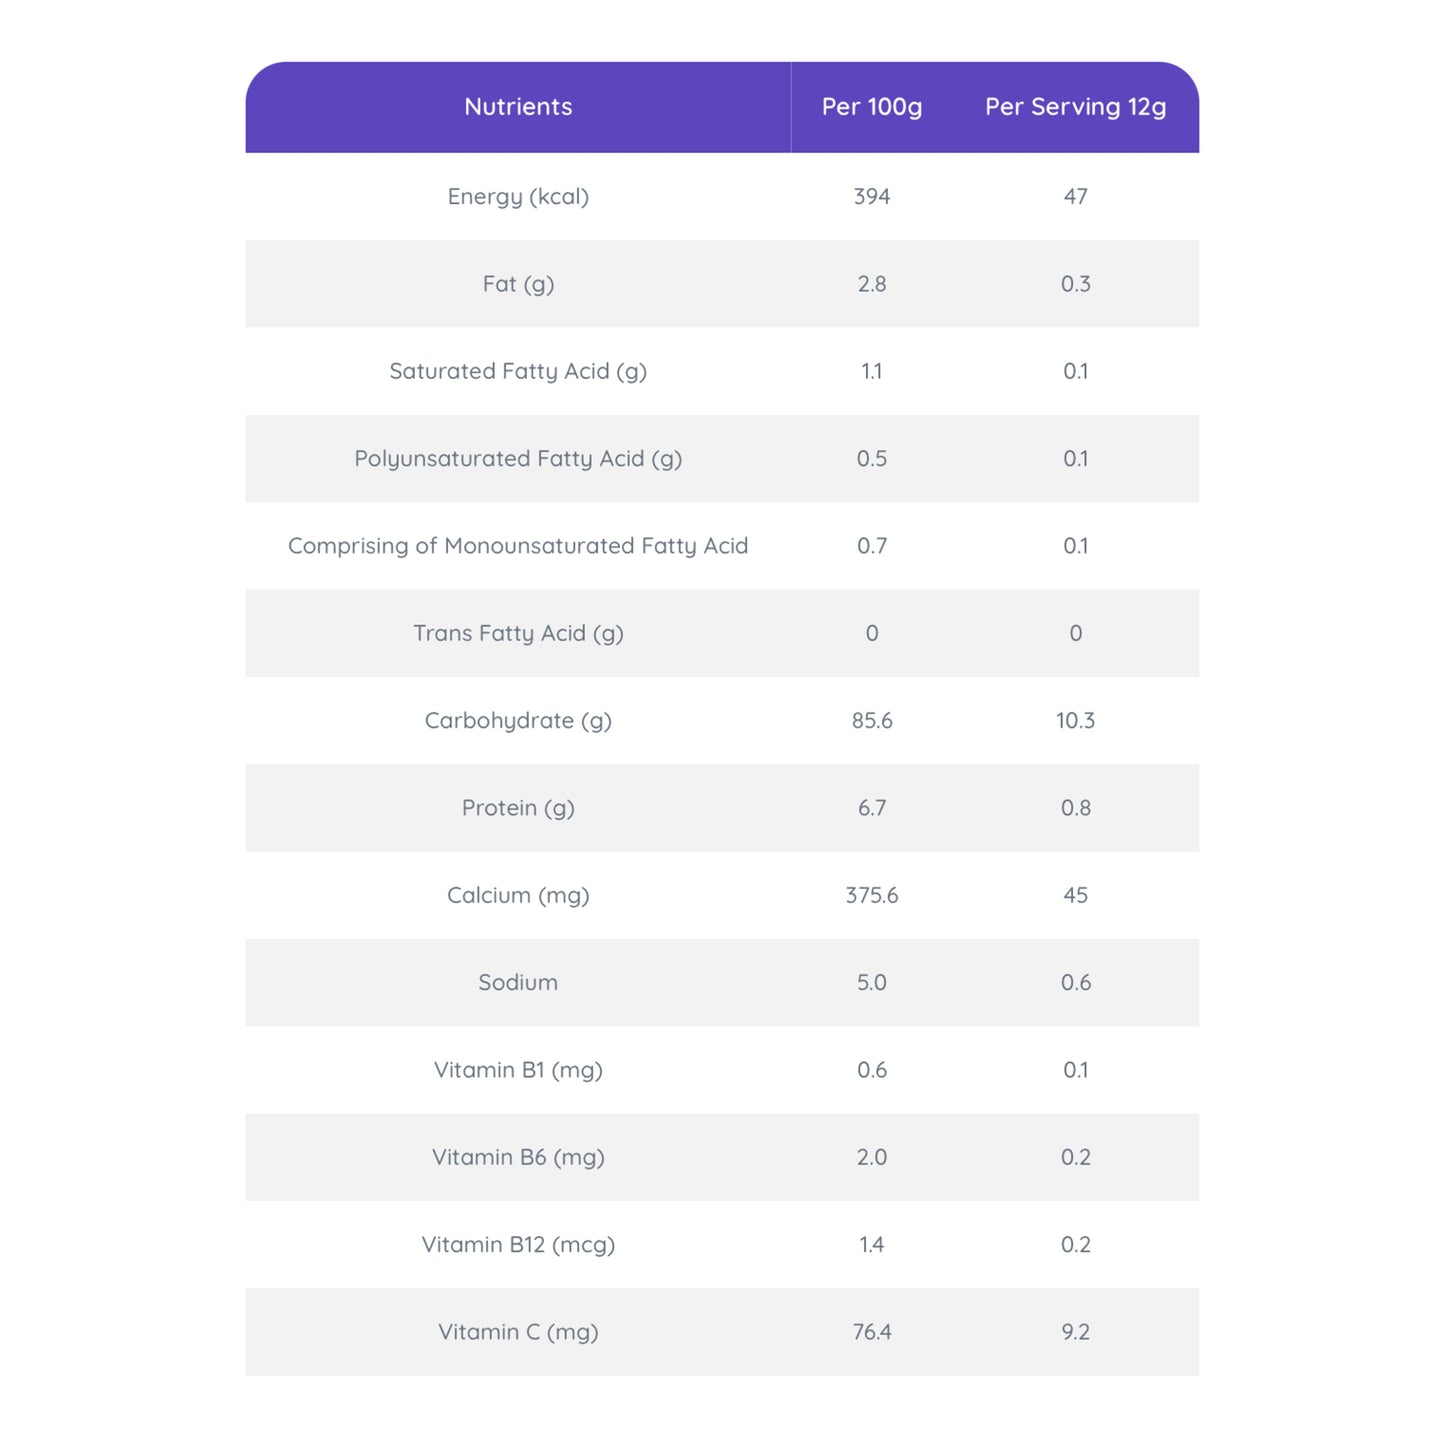Select the Fat (g) row label
This screenshot has height=1445, width=1445.
click(518, 284)
